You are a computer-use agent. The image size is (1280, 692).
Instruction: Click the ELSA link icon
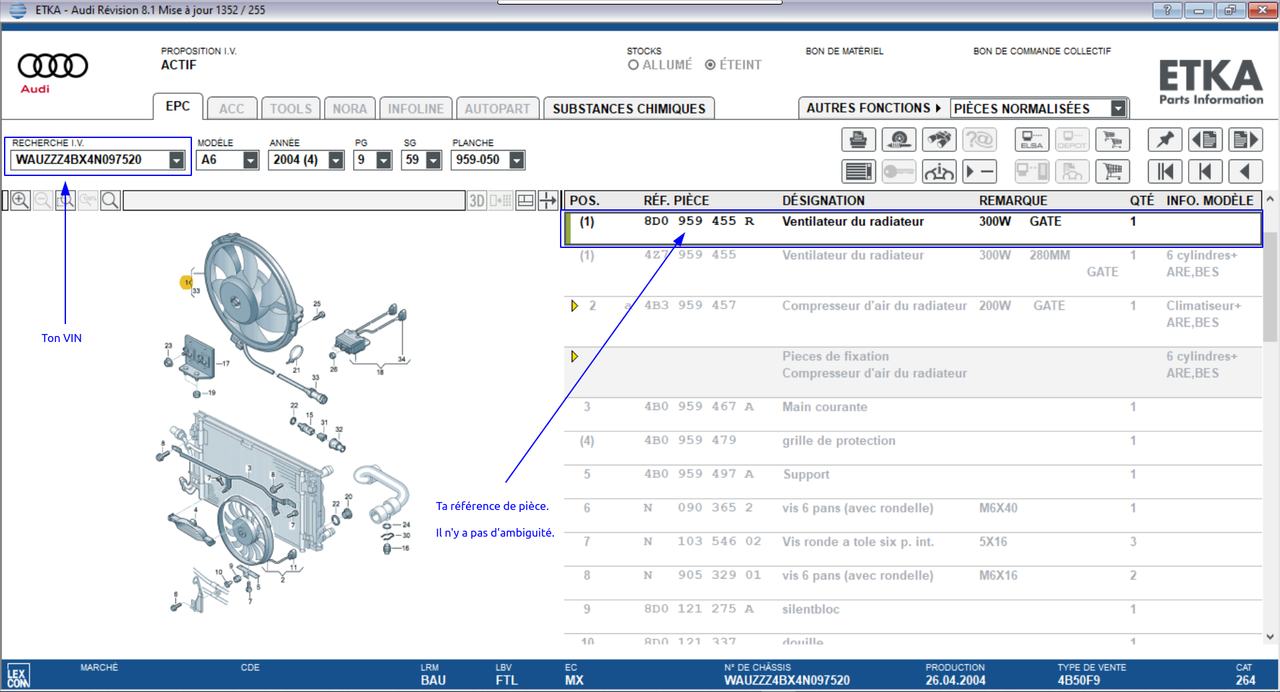1031,140
